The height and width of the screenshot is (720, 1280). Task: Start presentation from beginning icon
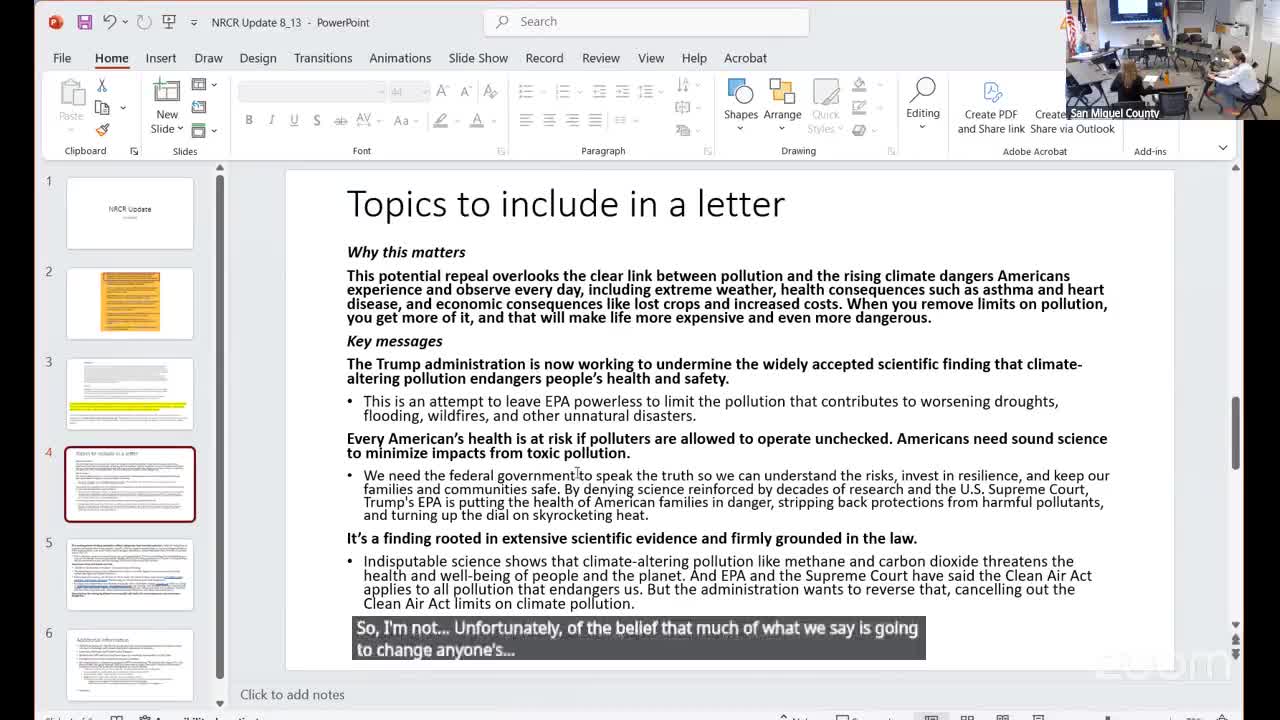pos(171,22)
